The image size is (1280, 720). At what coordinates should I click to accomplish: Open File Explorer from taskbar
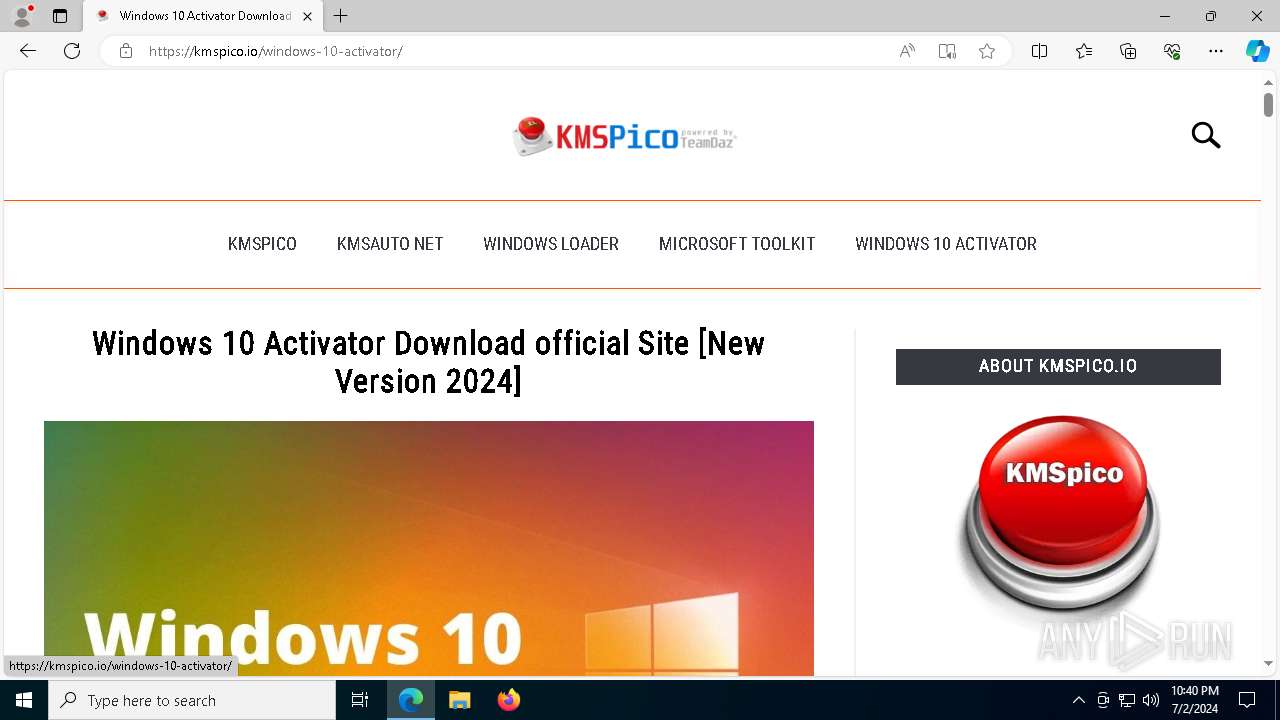point(459,700)
